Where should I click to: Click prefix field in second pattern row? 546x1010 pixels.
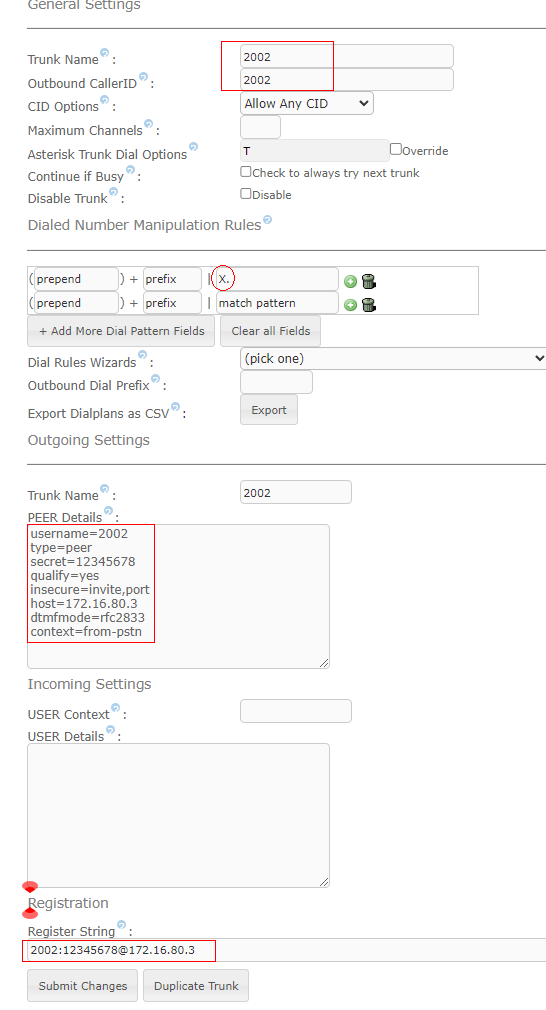click(x=172, y=303)
